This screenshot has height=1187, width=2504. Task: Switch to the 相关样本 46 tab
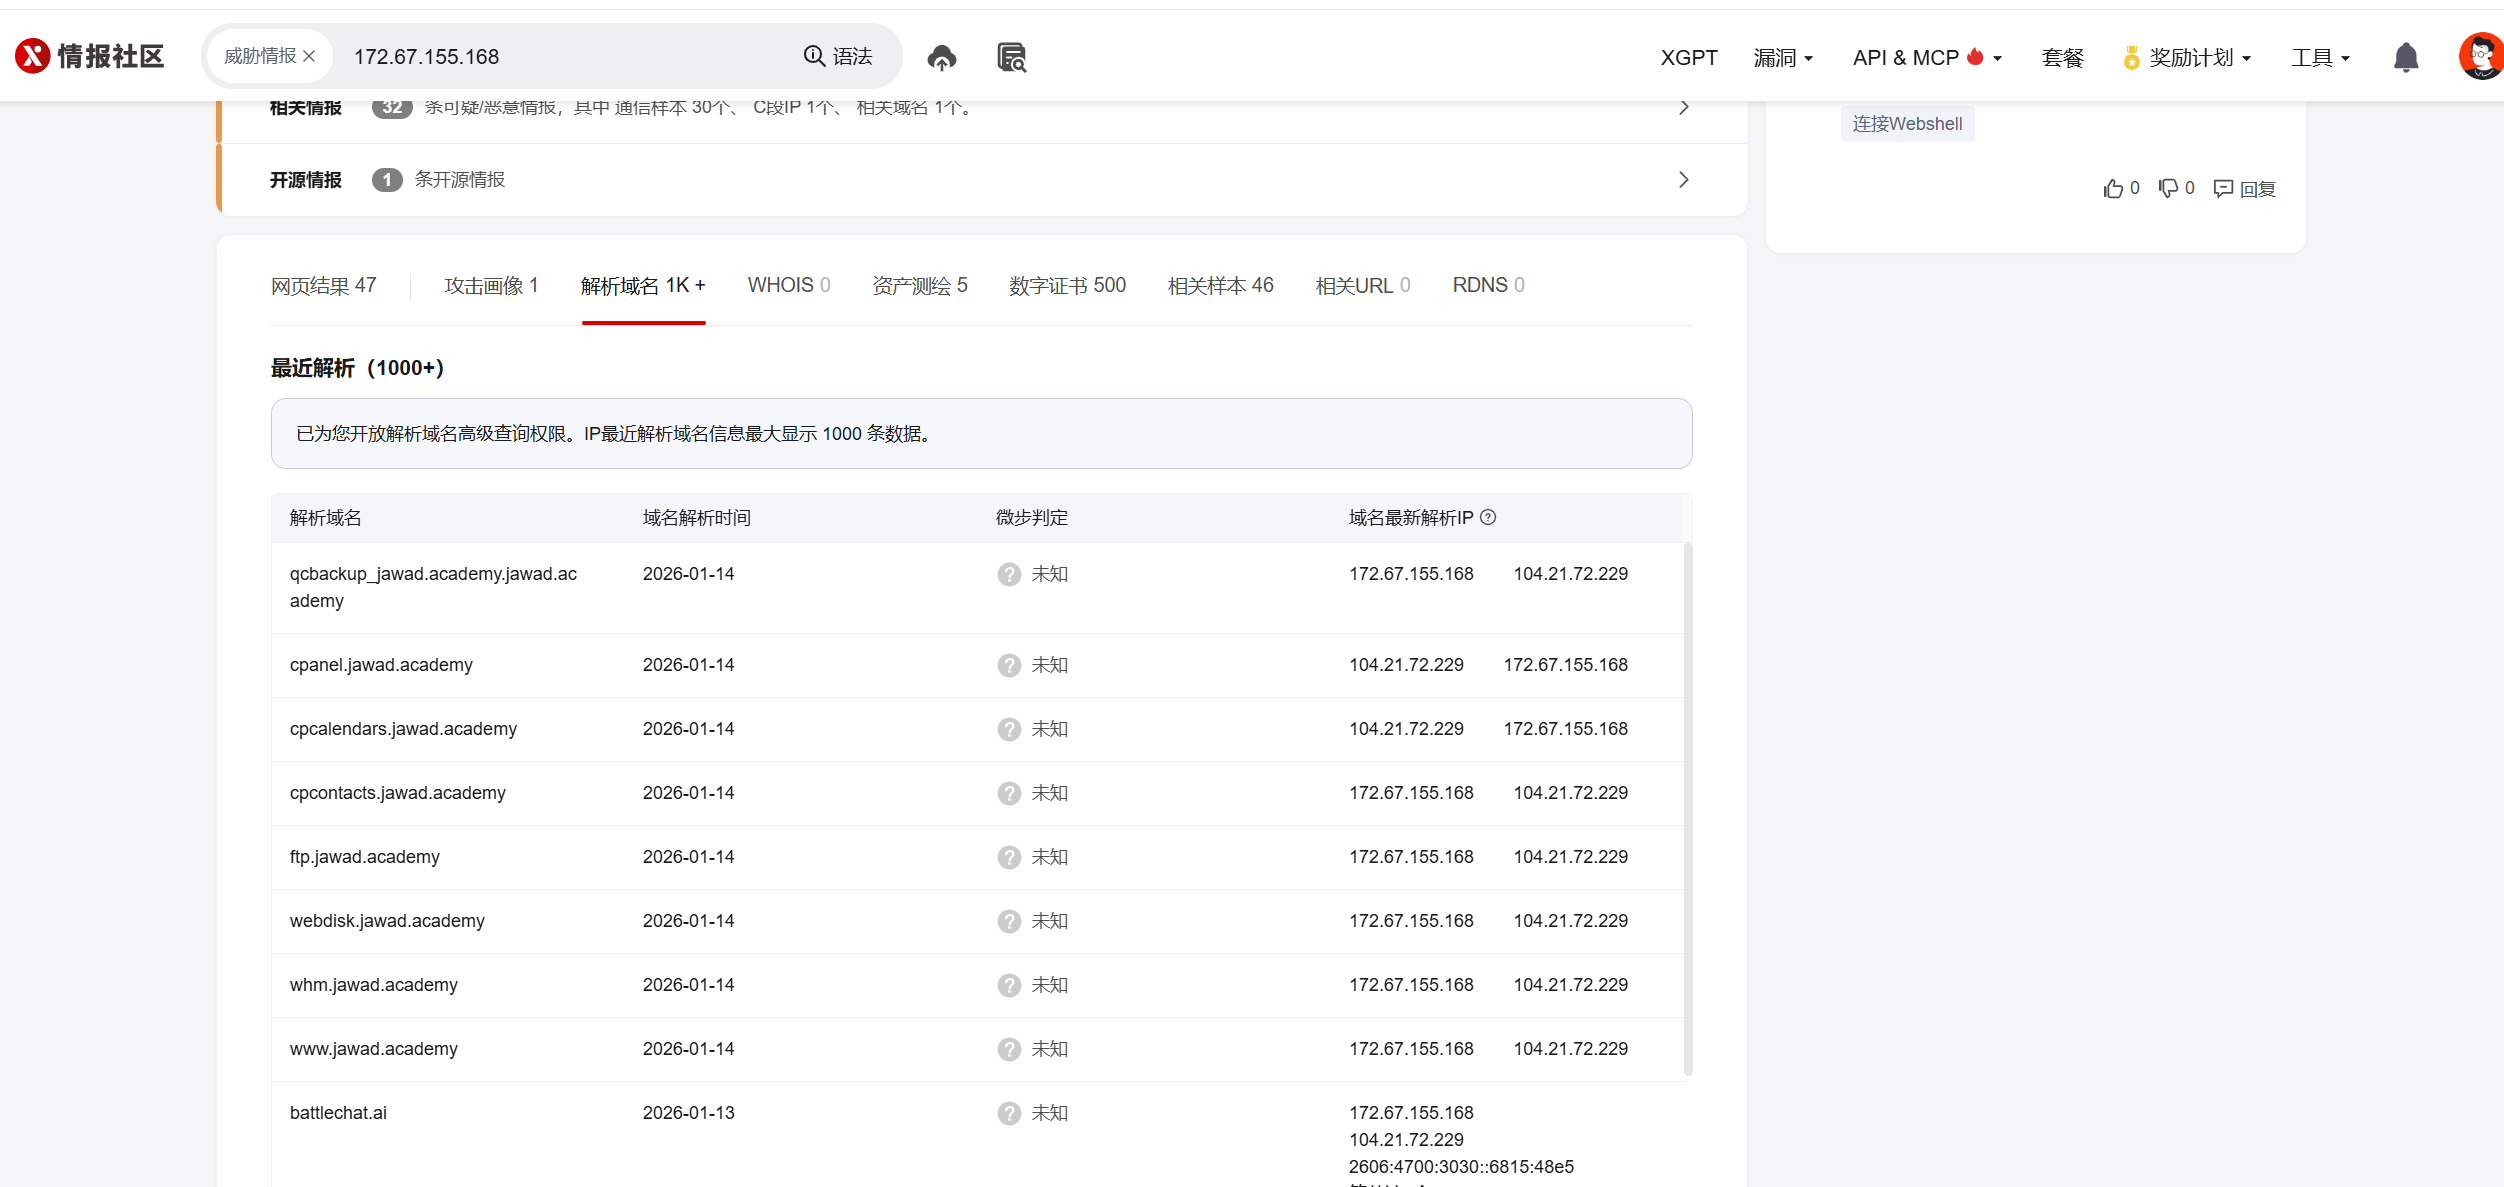[x=1220, y=286]
